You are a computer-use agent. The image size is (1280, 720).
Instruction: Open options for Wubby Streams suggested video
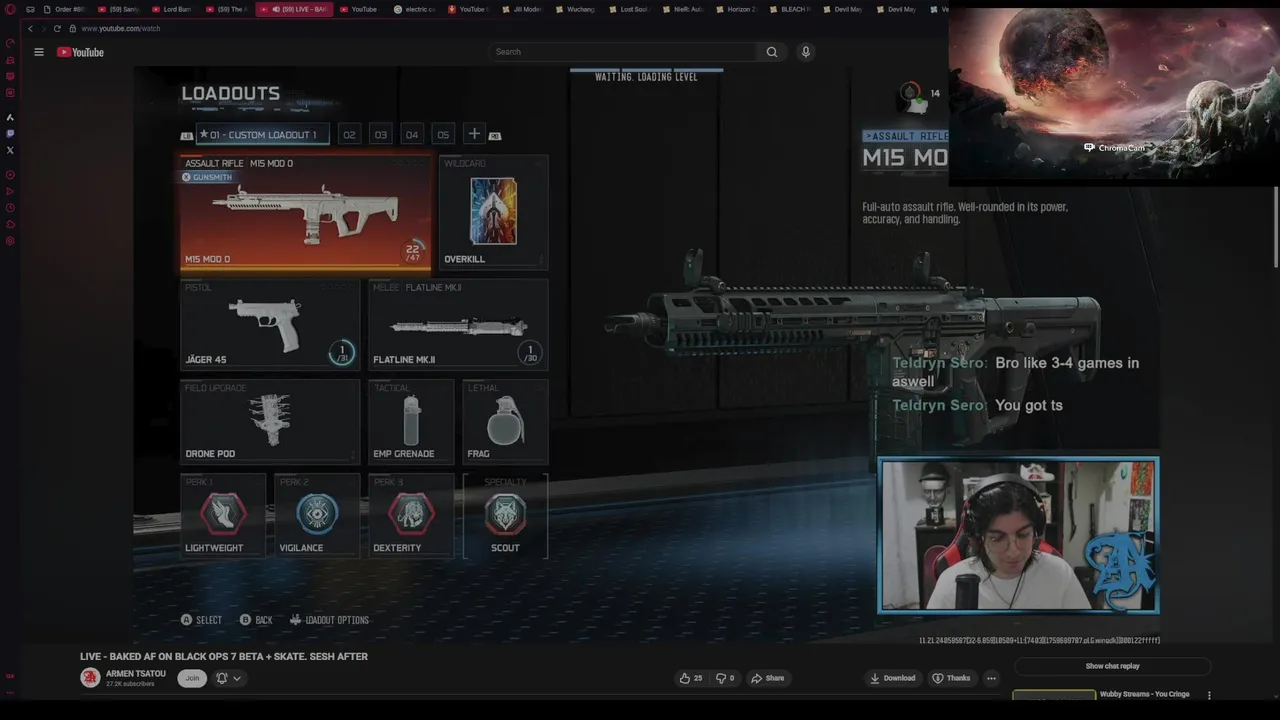pos(1209,695)
